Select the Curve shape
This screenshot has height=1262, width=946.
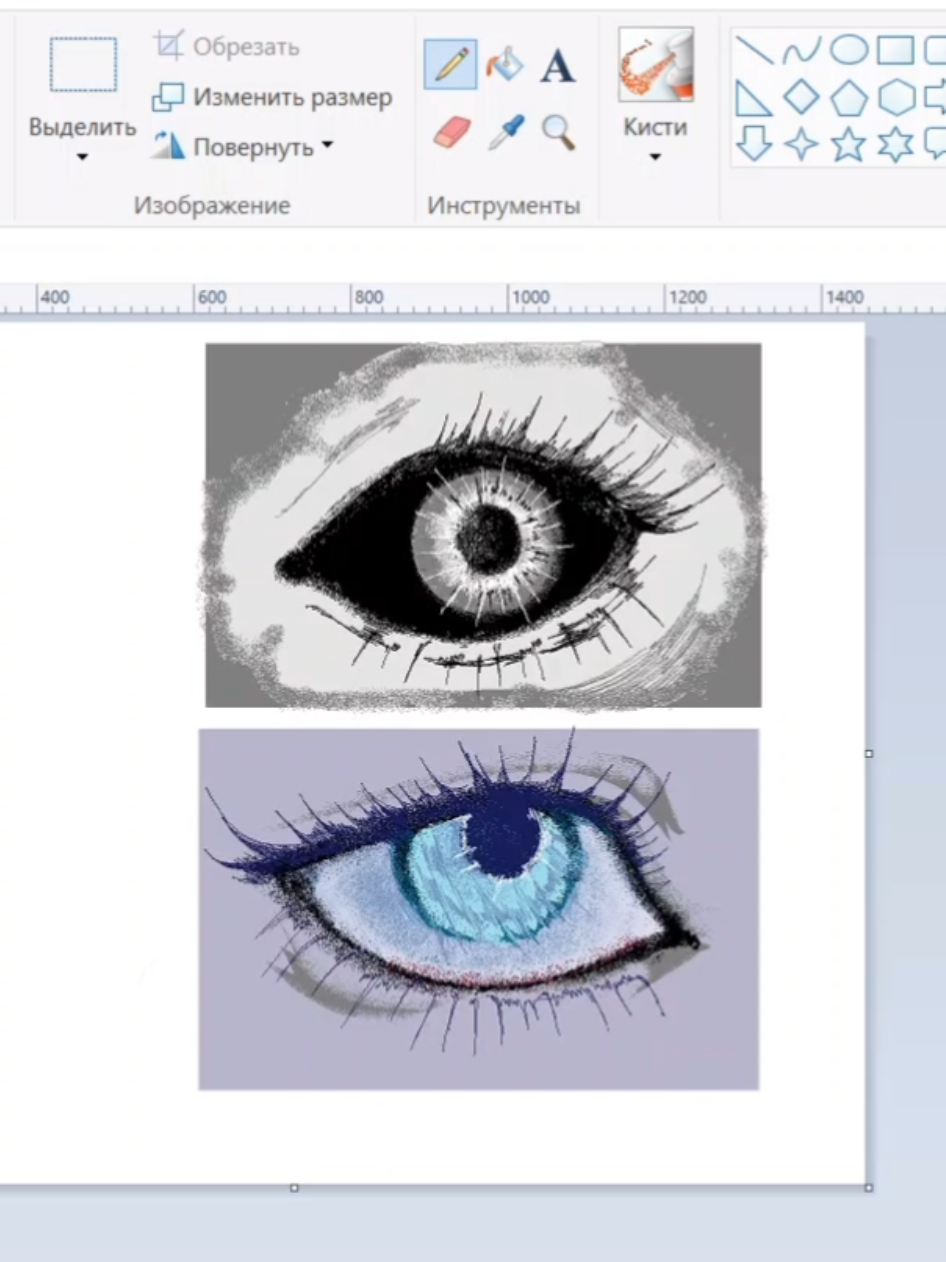pyautogui.click(x=801, y=49)
